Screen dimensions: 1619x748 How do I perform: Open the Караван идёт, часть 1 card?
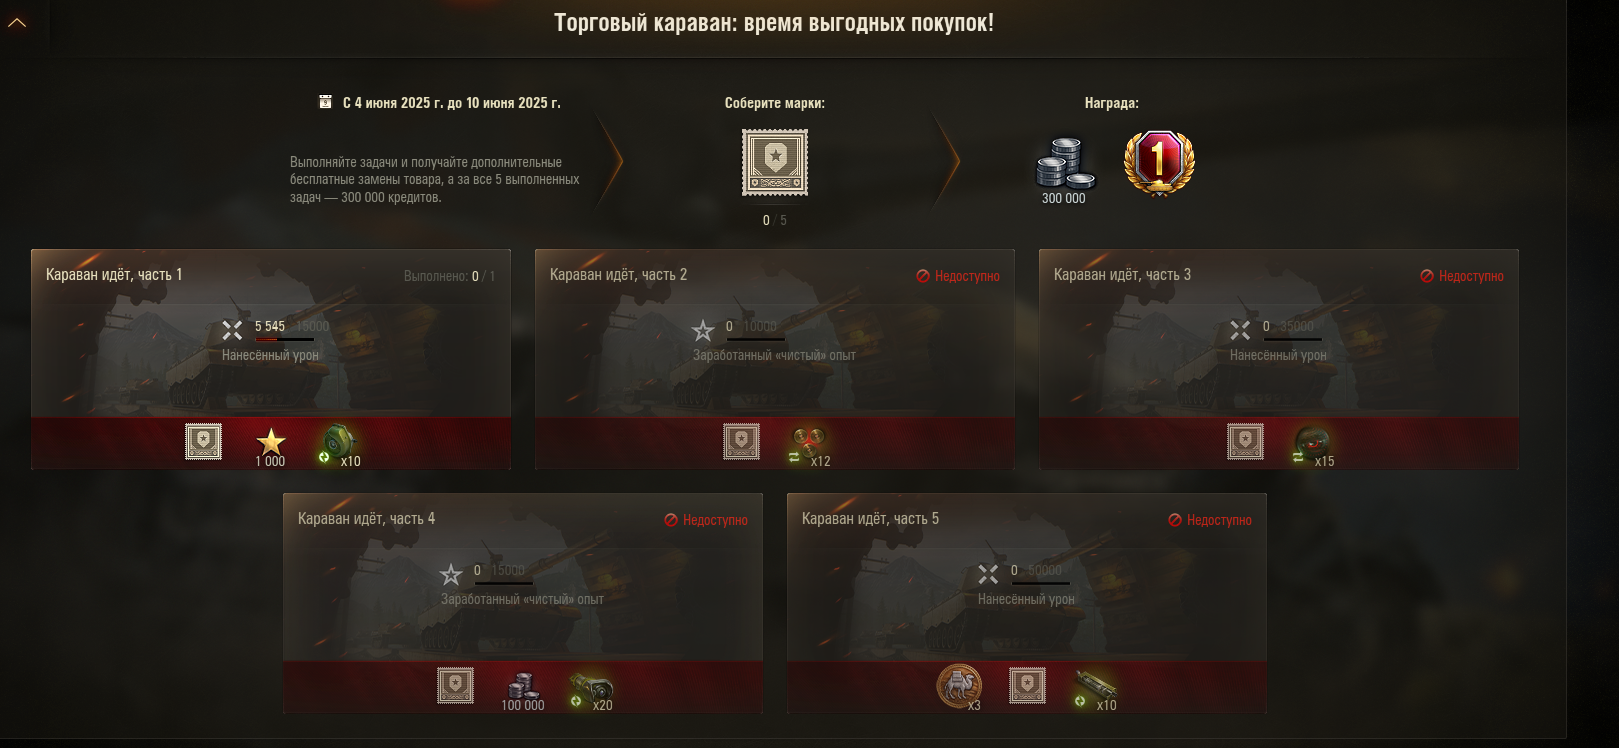click(x=271, y=359)
